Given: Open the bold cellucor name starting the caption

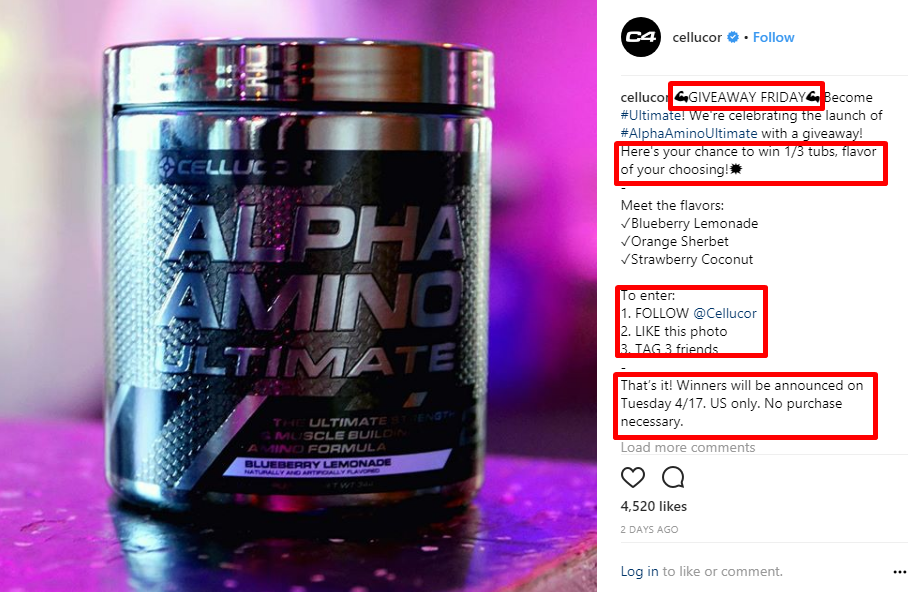Looking at the screenshot, I should (x=644, y=97).
